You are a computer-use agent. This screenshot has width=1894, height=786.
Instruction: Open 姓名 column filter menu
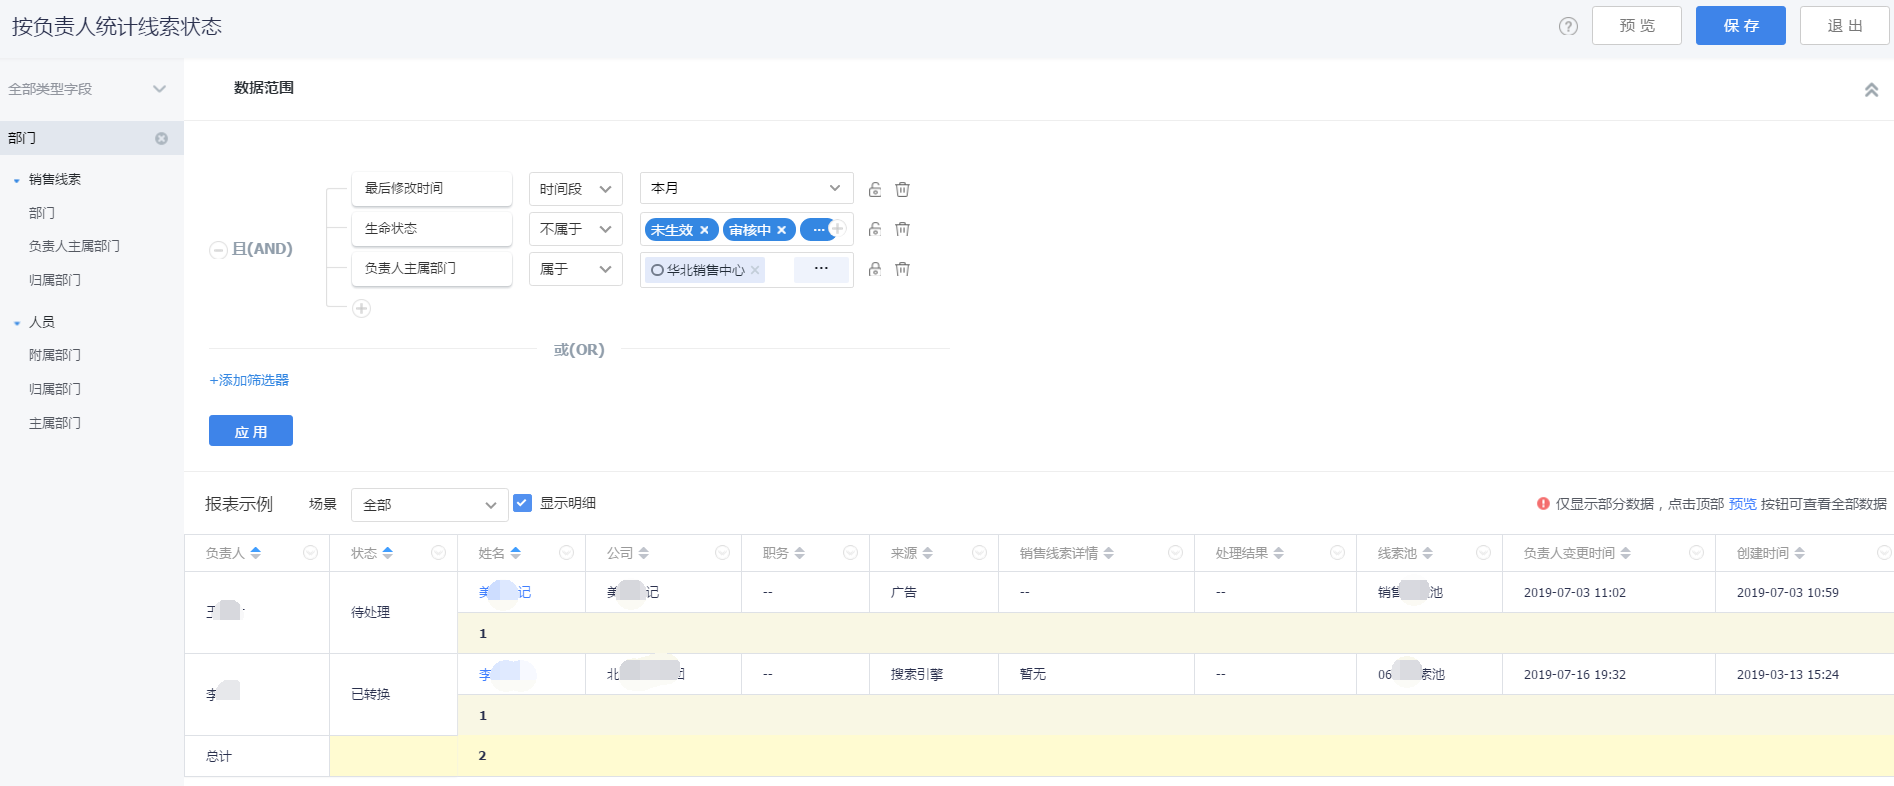(x=566, y=553)
